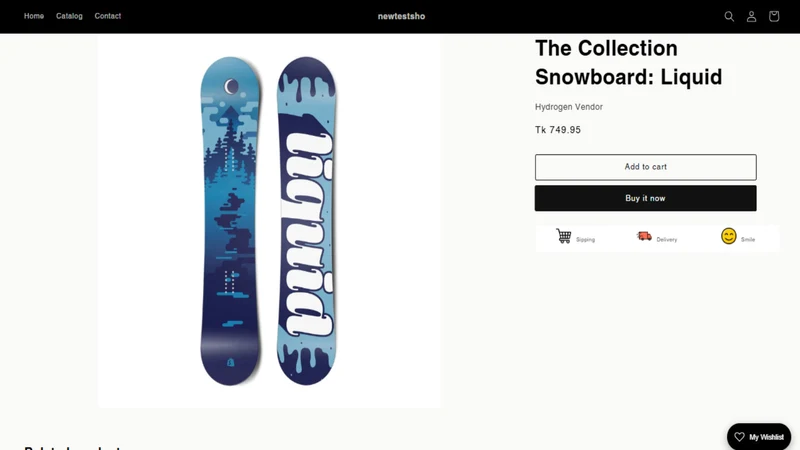Open the Catalog menu item

pyautogui.click(x=69, y=16)
